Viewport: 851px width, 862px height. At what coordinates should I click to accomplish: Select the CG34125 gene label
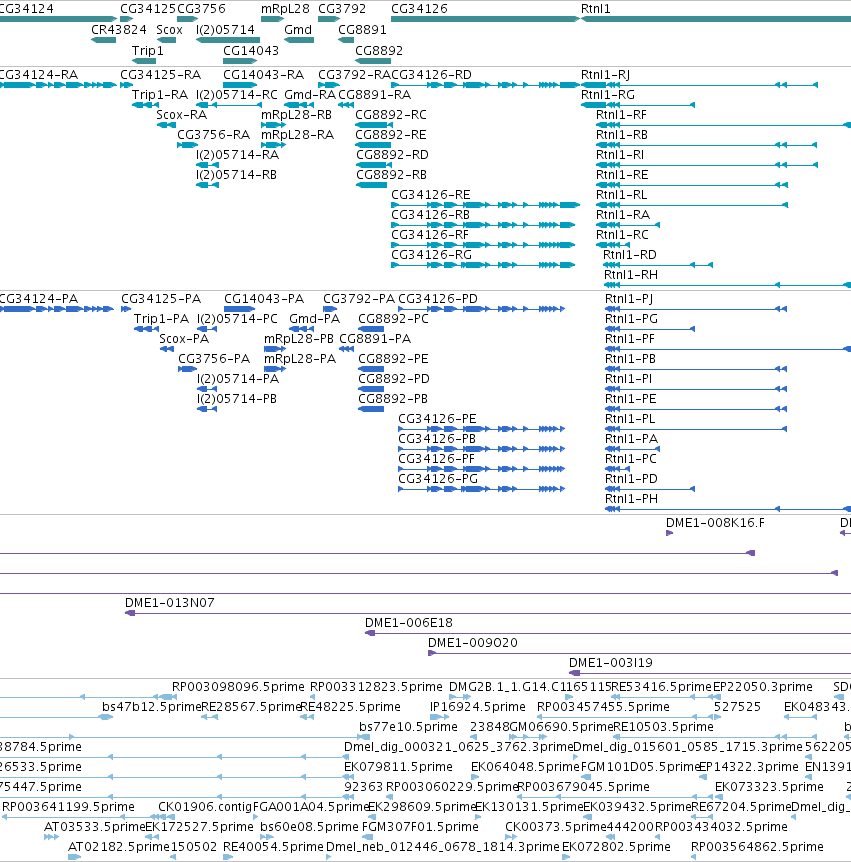pos(148,9)
